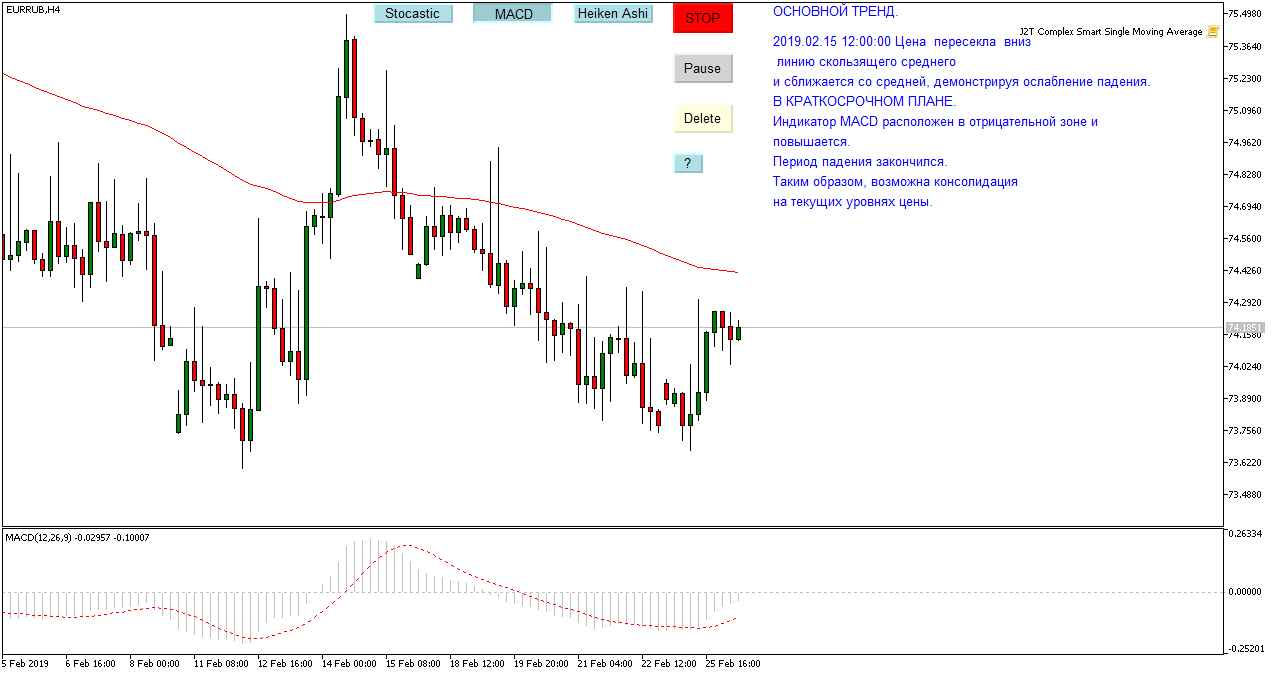Click the 22 Feb 12:00 time axis label
Viewport: 1276px width, 675px height.
pyautogui.click(x=668, y=663)
